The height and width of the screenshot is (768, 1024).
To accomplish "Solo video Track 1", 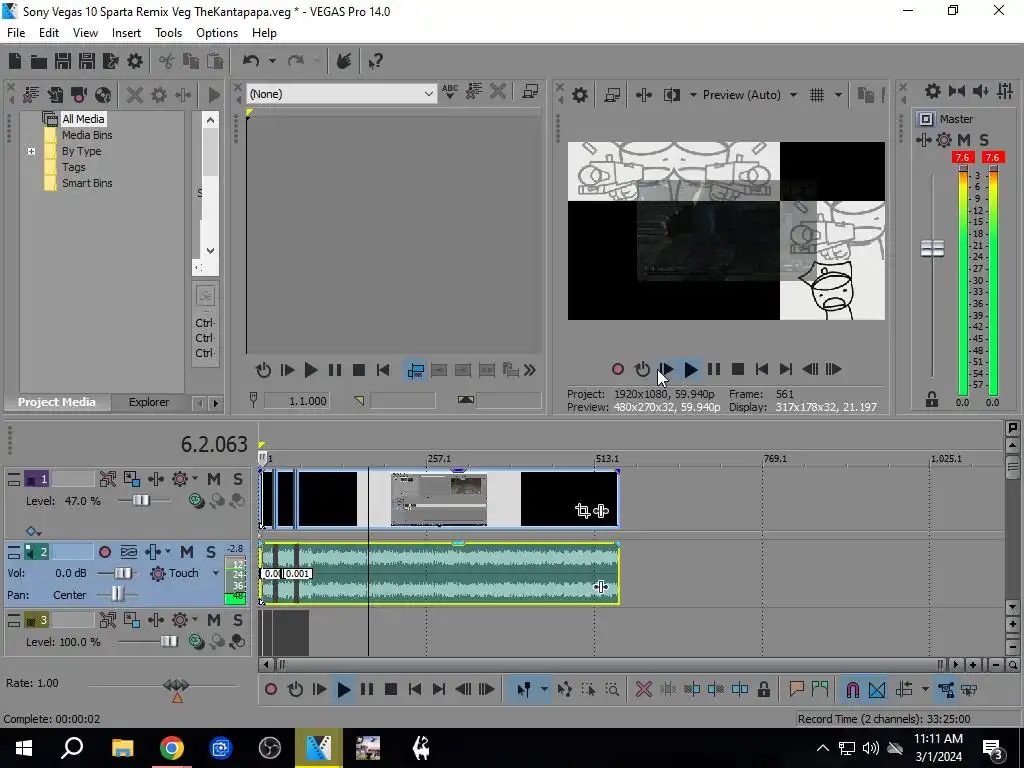I will (x=238, y=479).
